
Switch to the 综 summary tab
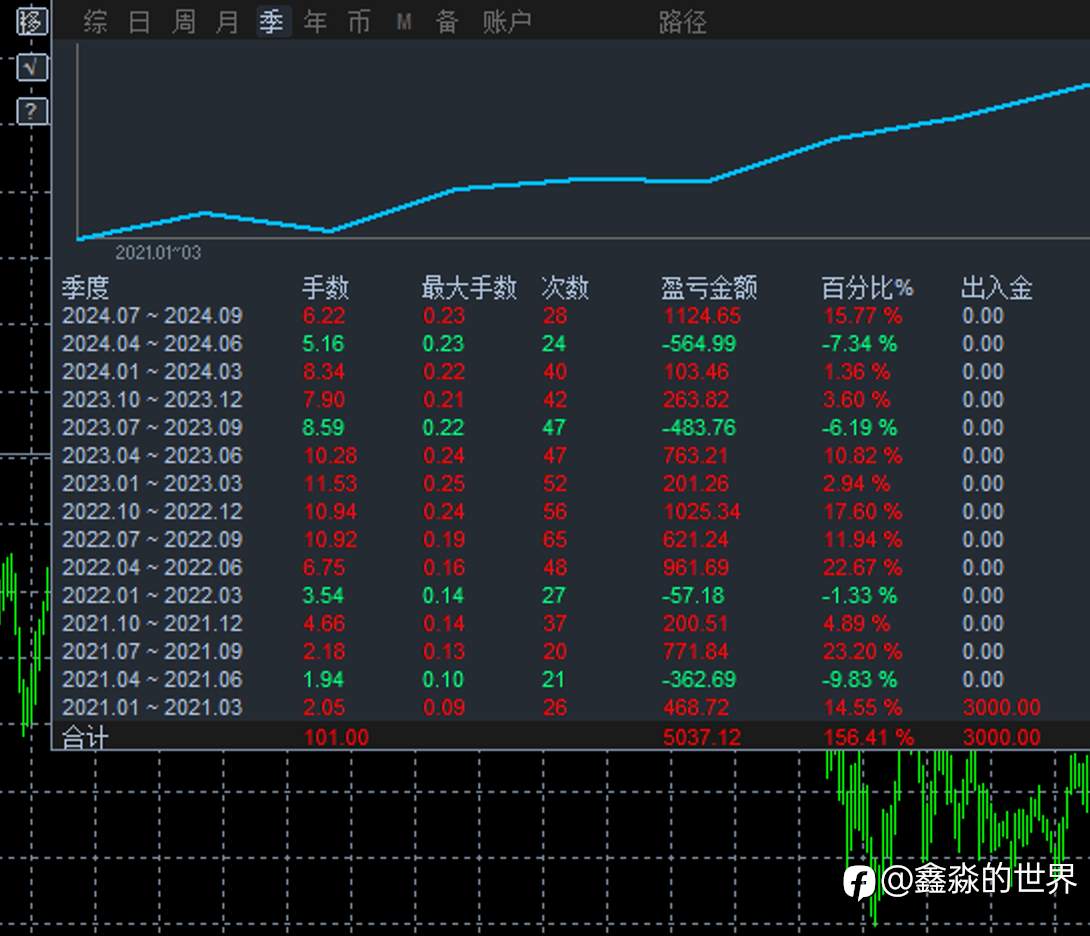click(95, 22)
